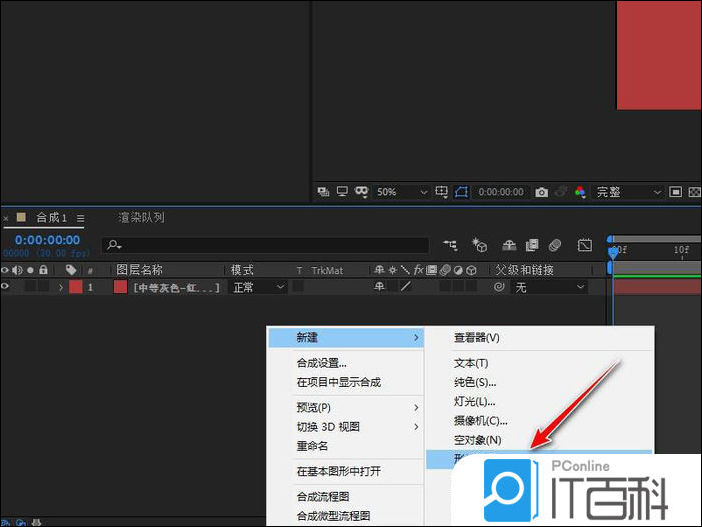Close the 合成1 timeline tab

point(5,219)
